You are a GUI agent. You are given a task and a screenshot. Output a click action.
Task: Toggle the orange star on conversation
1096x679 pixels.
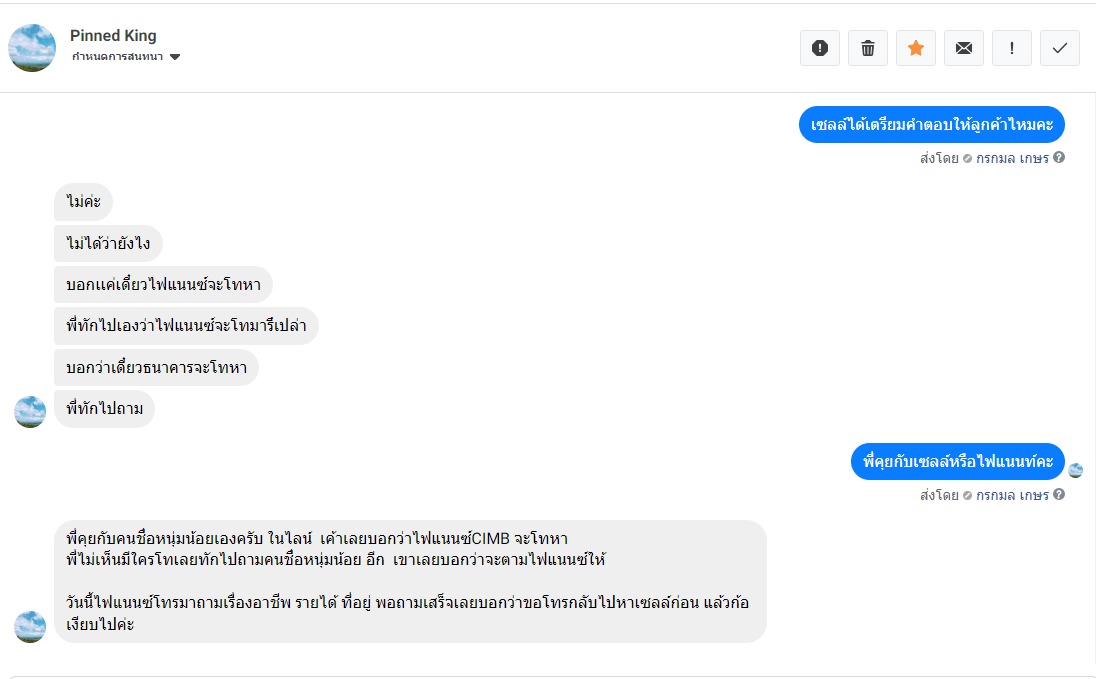tap(916, 48)
